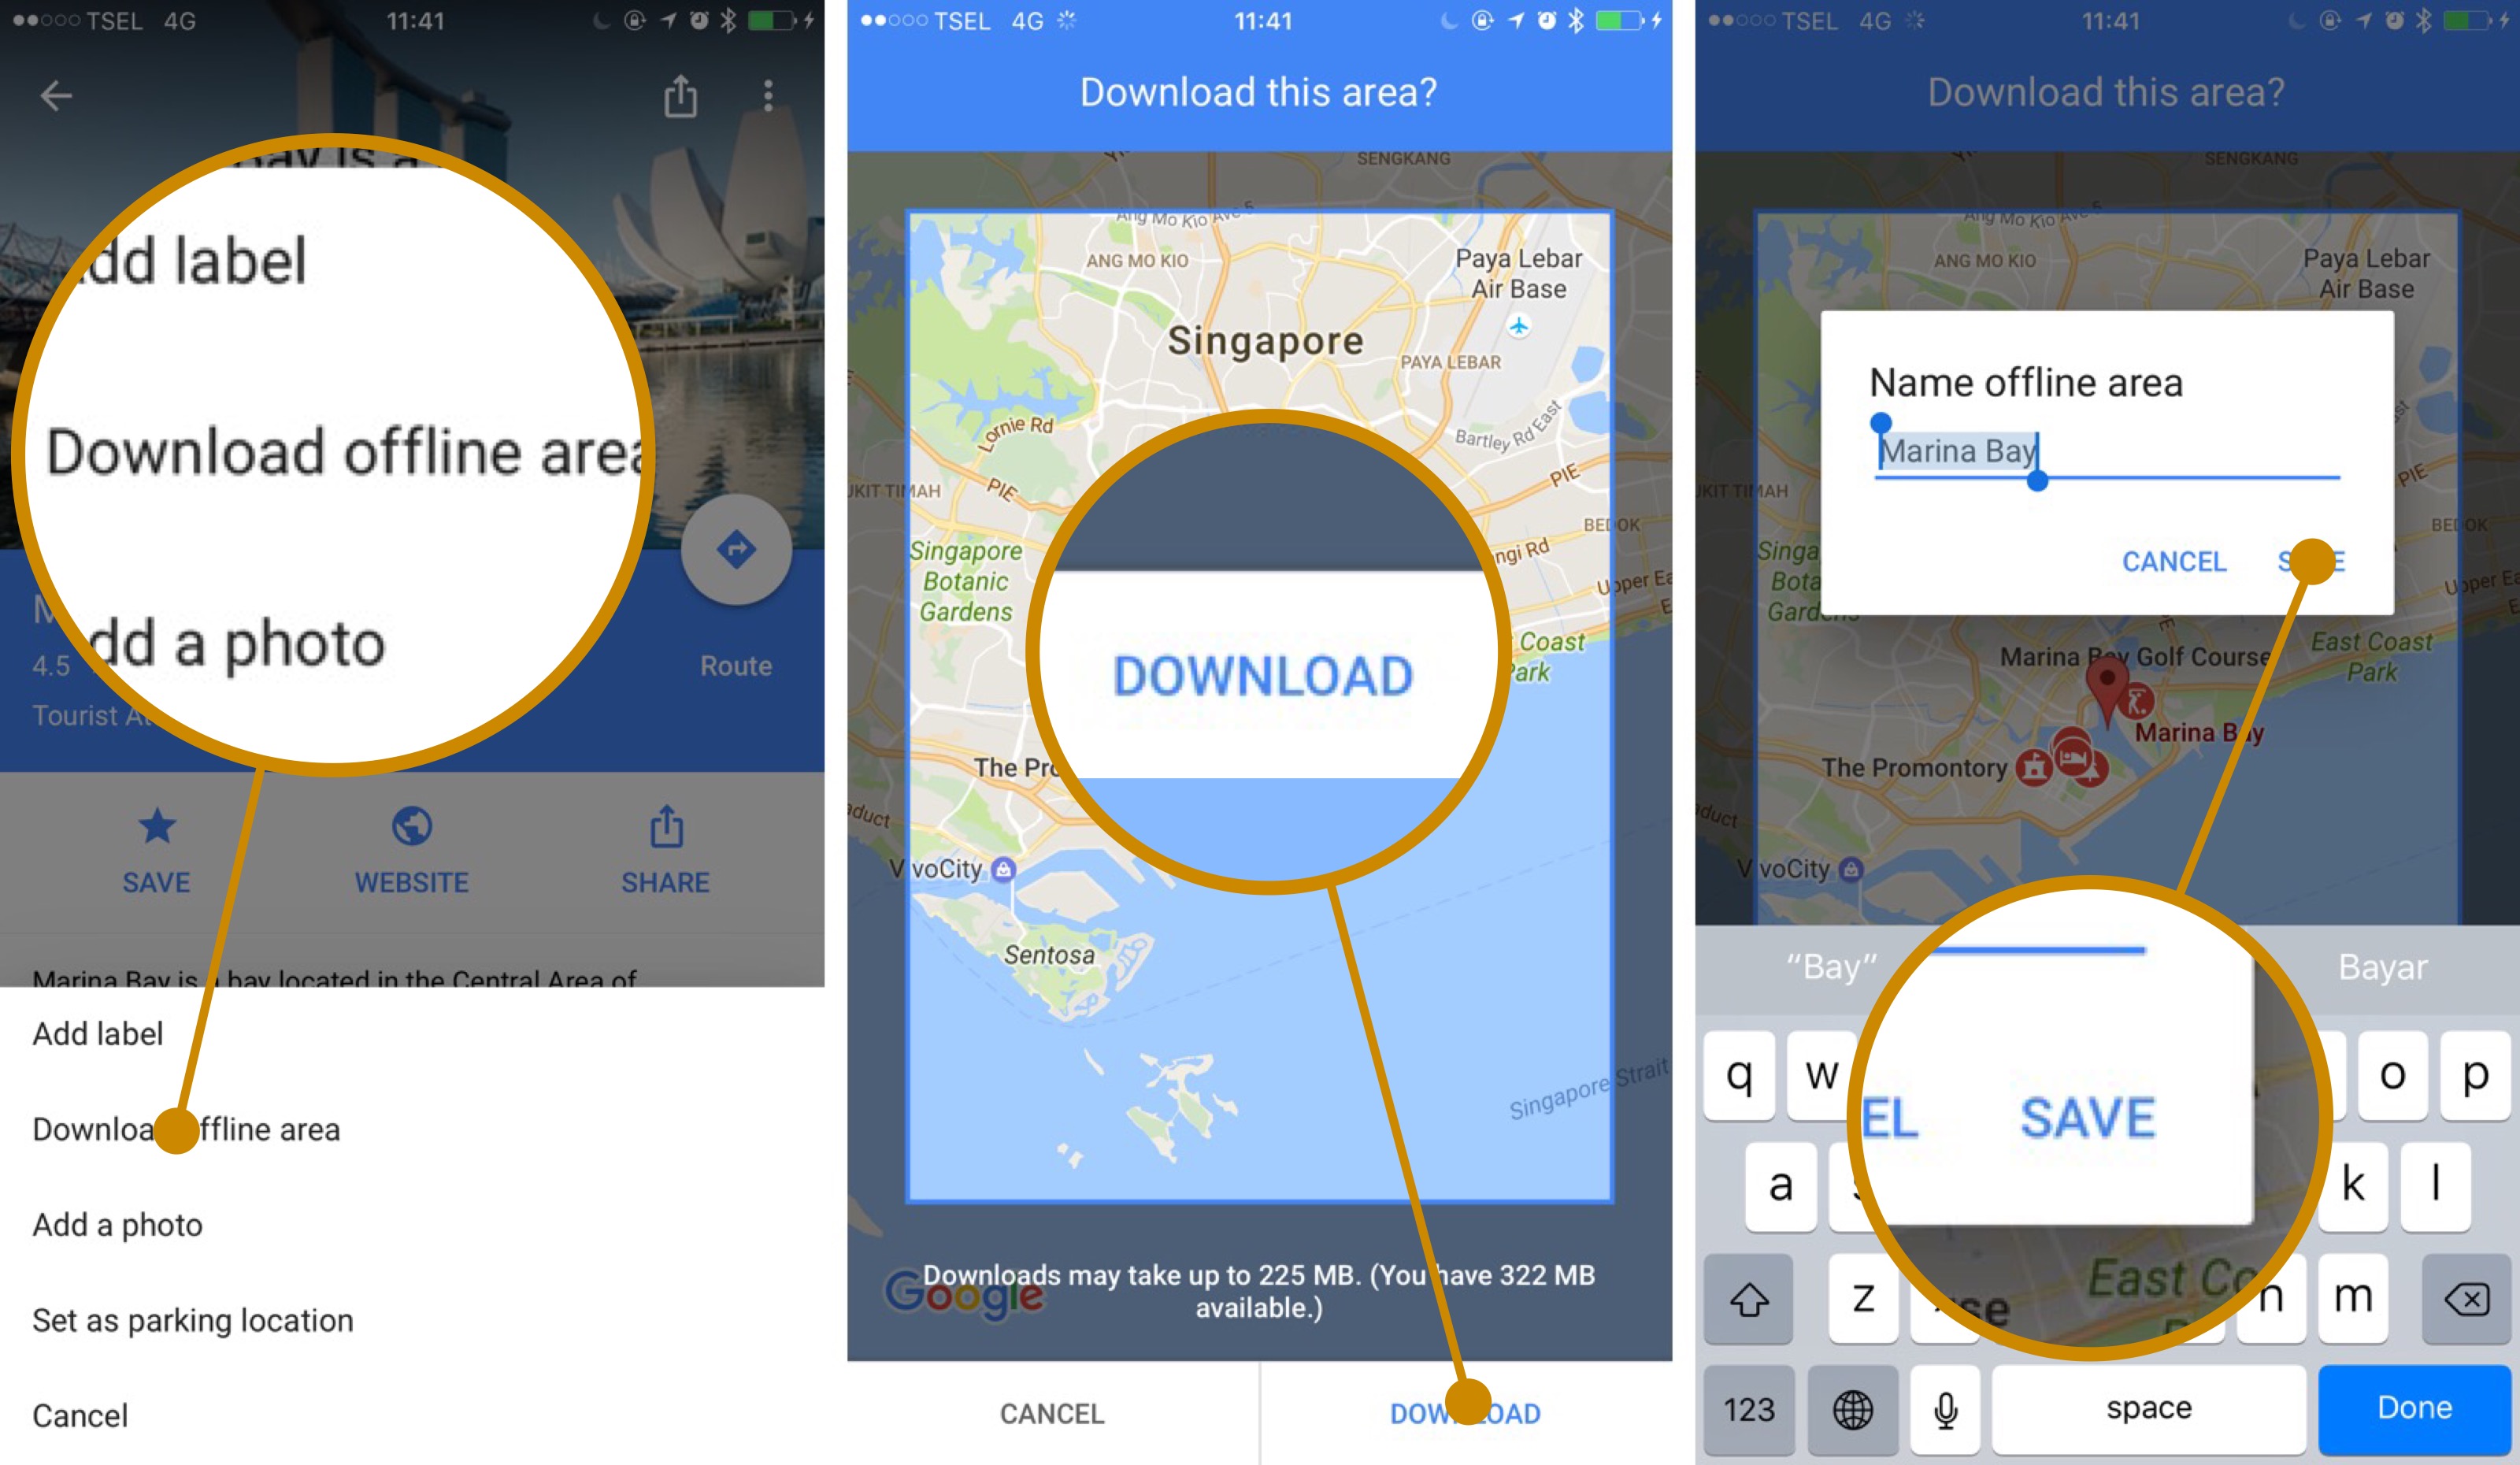This screenshot has width=2520, height=1465.
Task: Tap the Add label menu option
Action: 99,1034
